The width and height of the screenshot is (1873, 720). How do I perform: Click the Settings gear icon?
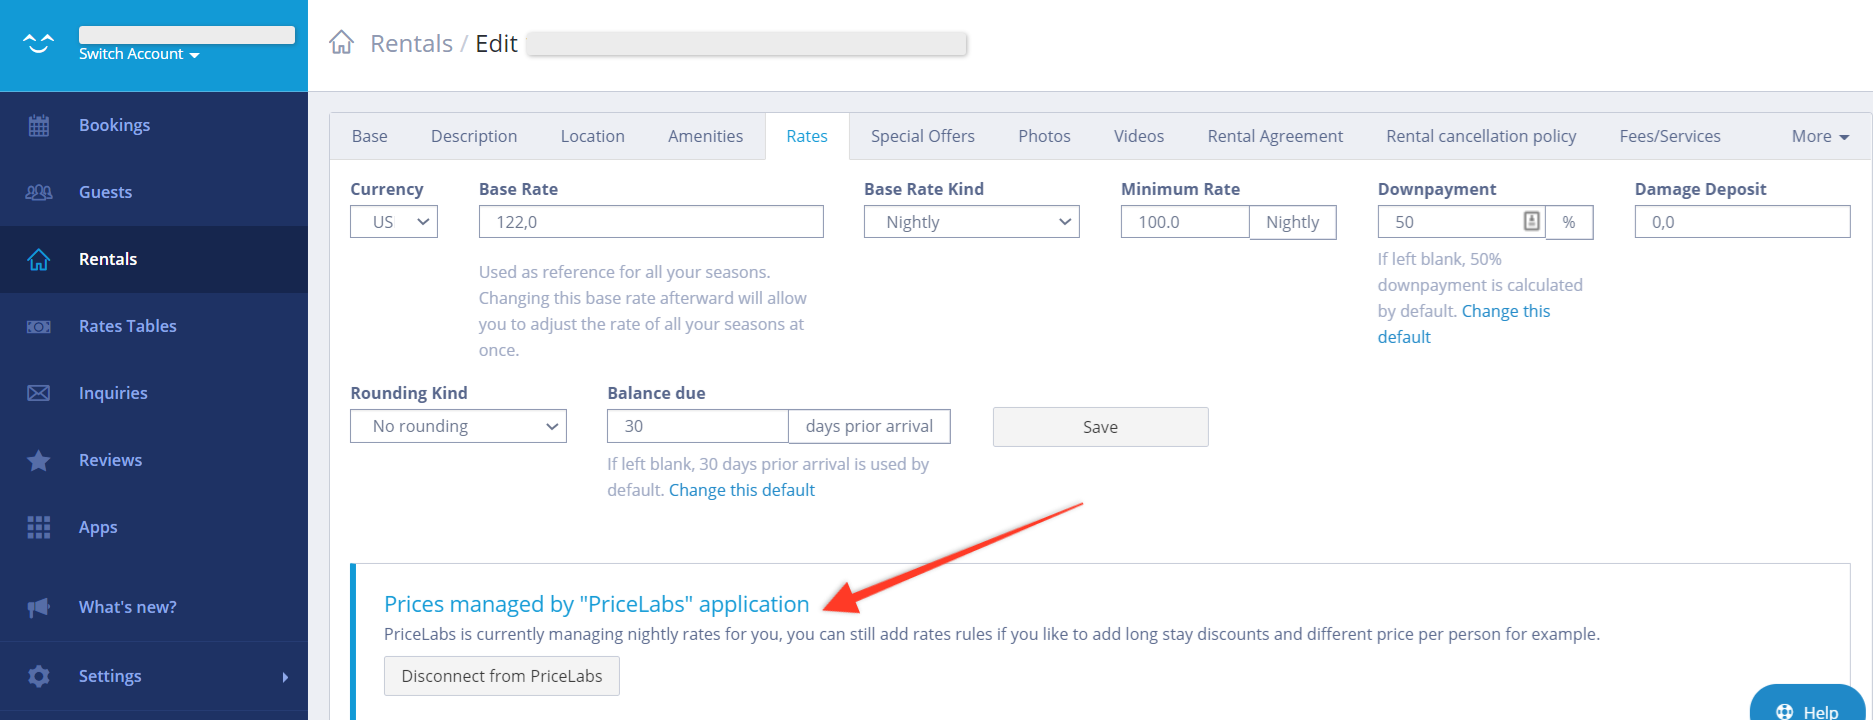[x=39, y=676]
